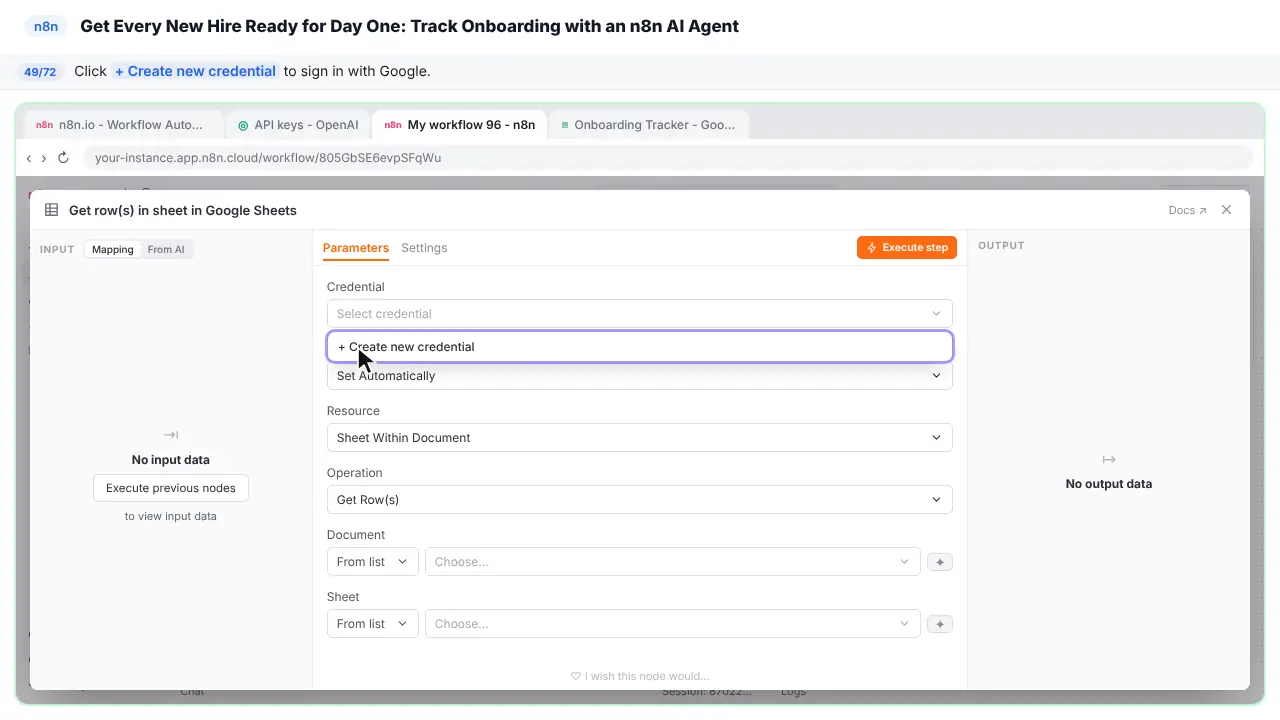Switch input view to Mapping

tap(113, 249)
